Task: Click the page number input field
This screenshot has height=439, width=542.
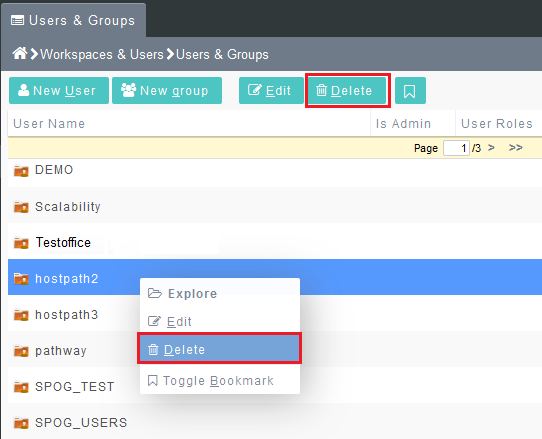Action: (x=456, y=148)
